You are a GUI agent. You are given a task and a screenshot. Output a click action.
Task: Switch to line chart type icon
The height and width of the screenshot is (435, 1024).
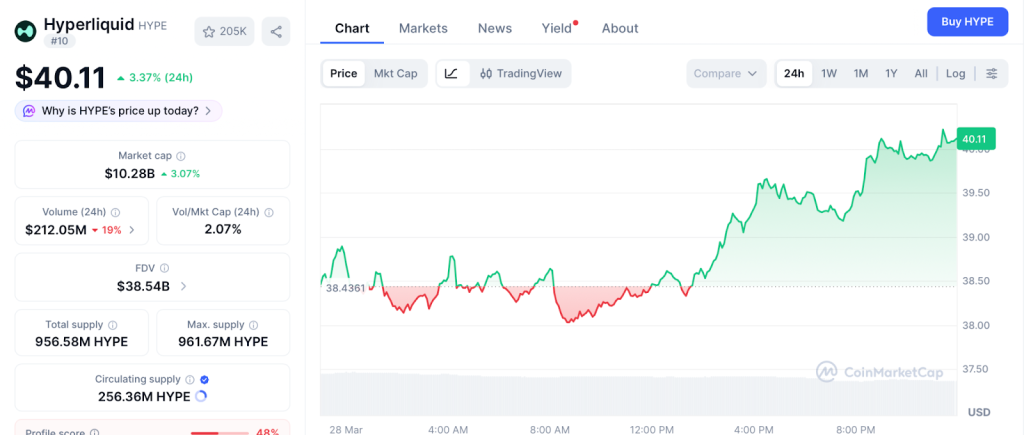click(452, 73)
